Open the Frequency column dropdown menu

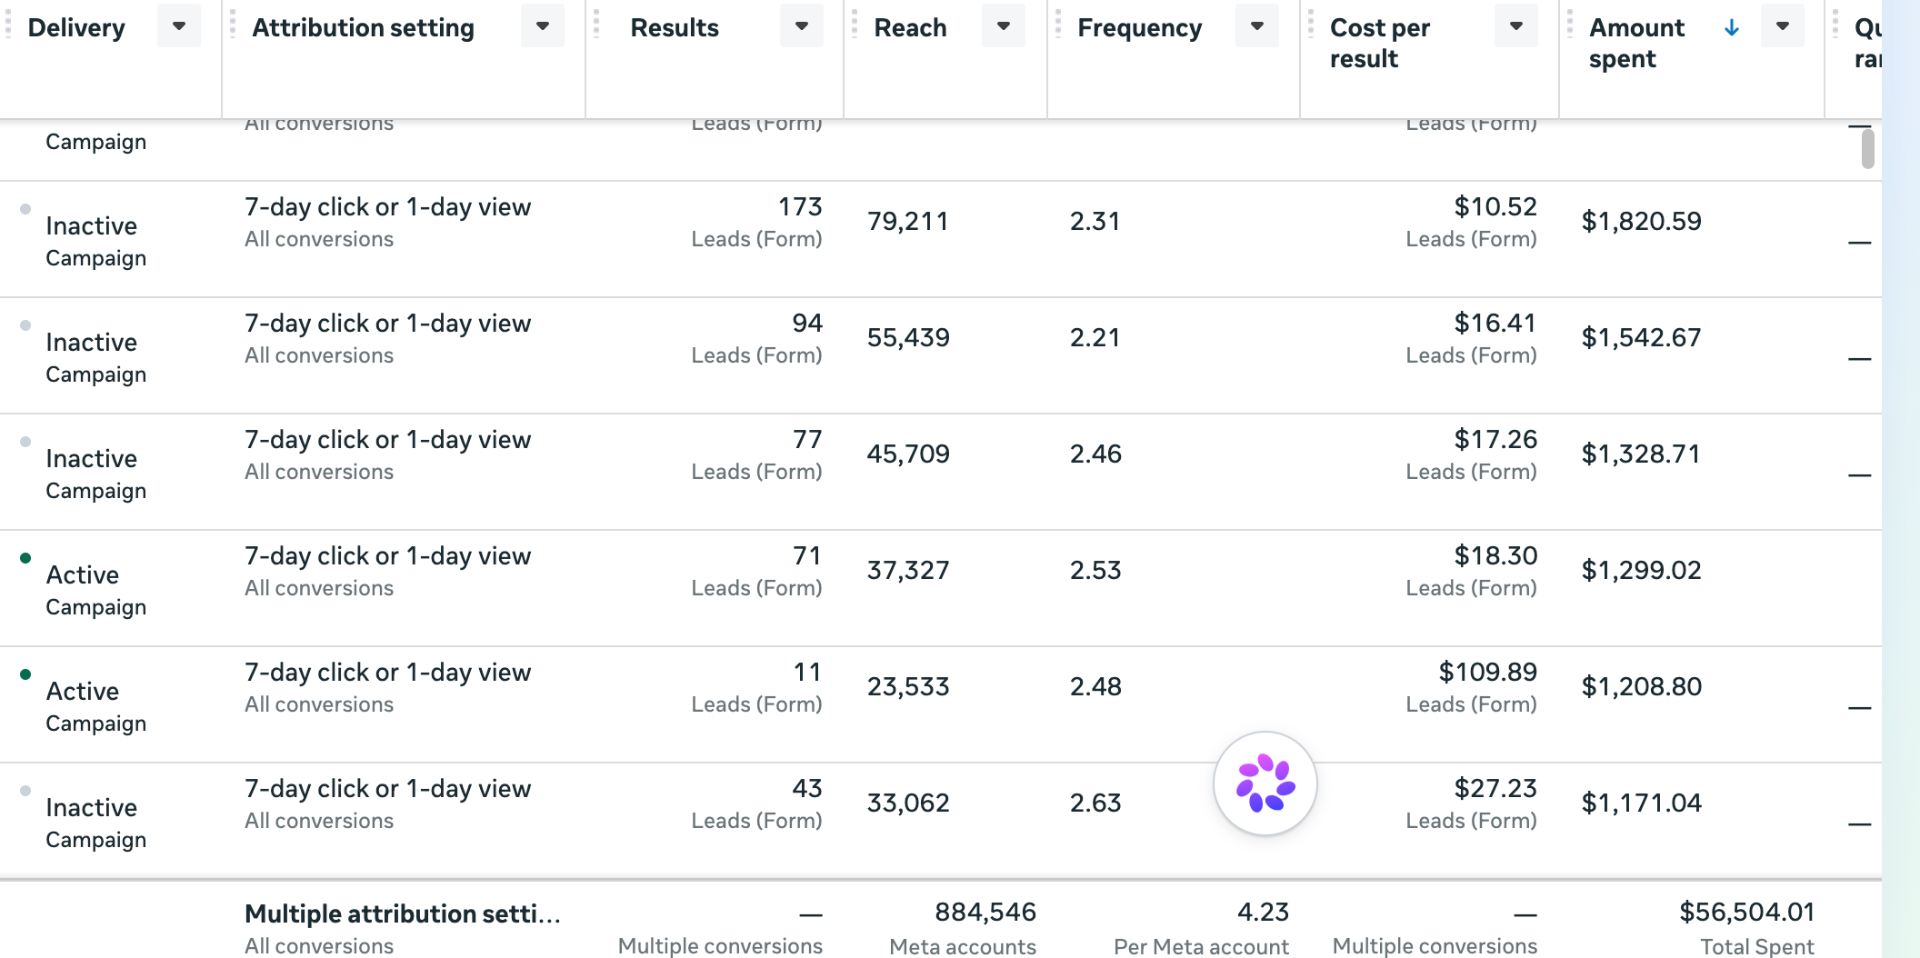point(1257,26)
